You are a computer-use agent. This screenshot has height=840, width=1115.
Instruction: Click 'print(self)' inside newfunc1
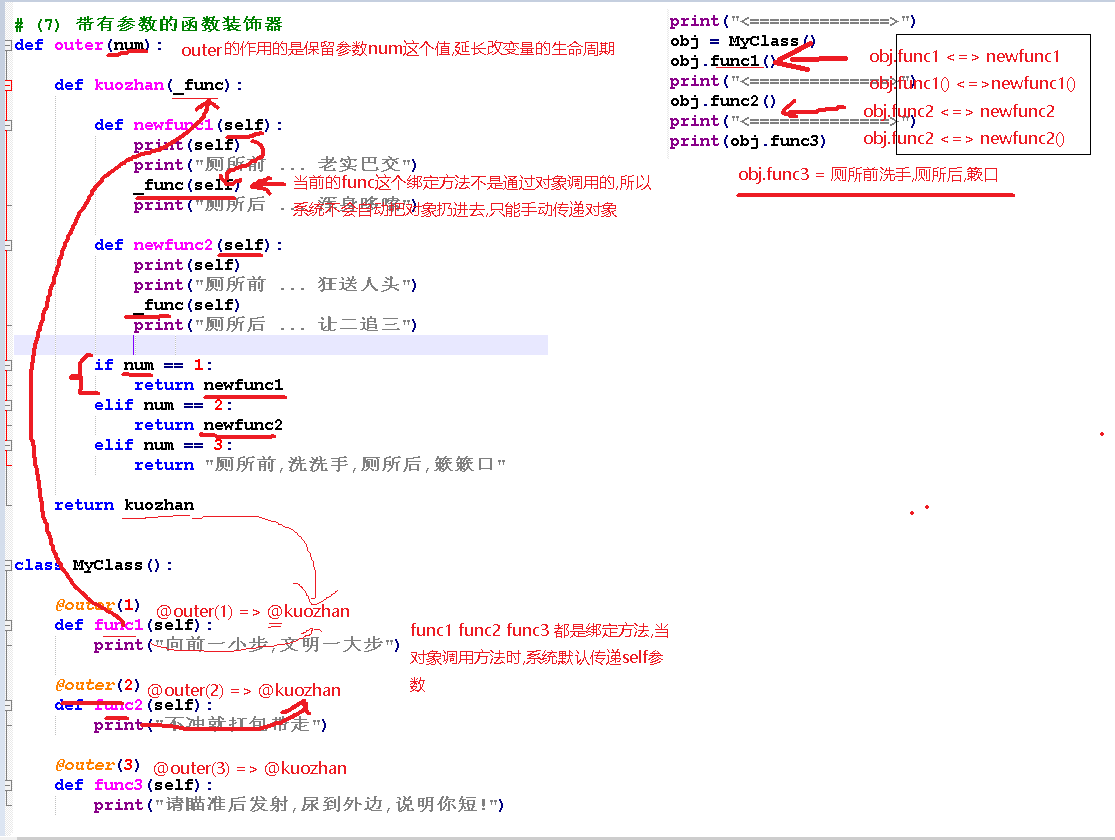pyautogui.click(x=186, y=145)
